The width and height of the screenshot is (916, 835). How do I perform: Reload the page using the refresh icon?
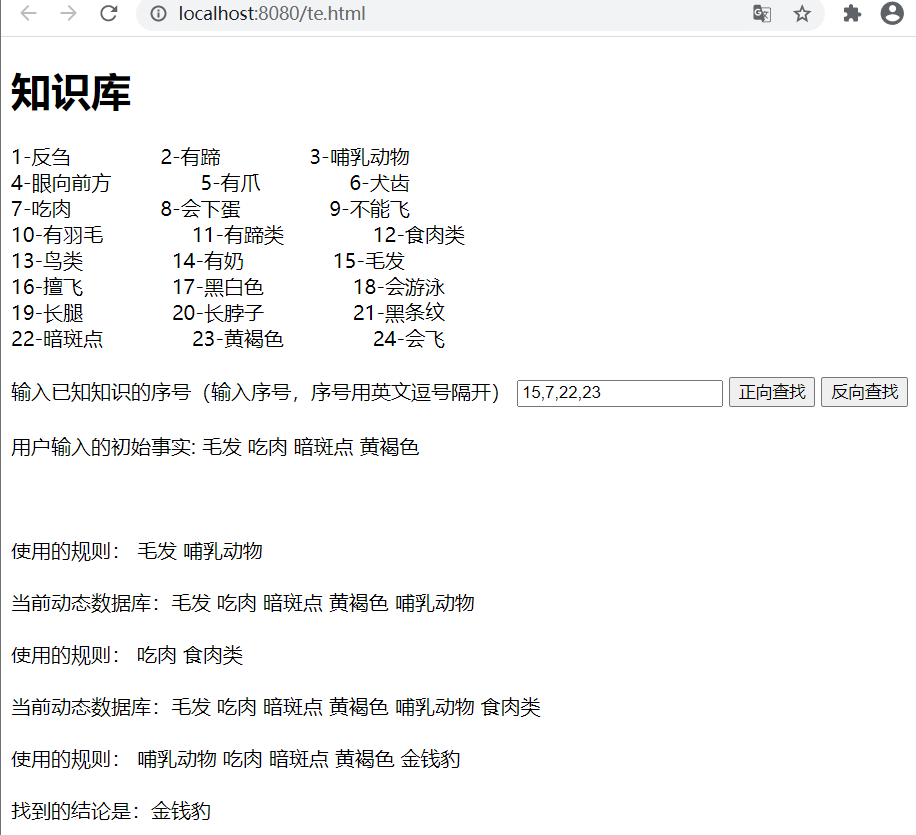pyautogui.click(x=108, y=15)
